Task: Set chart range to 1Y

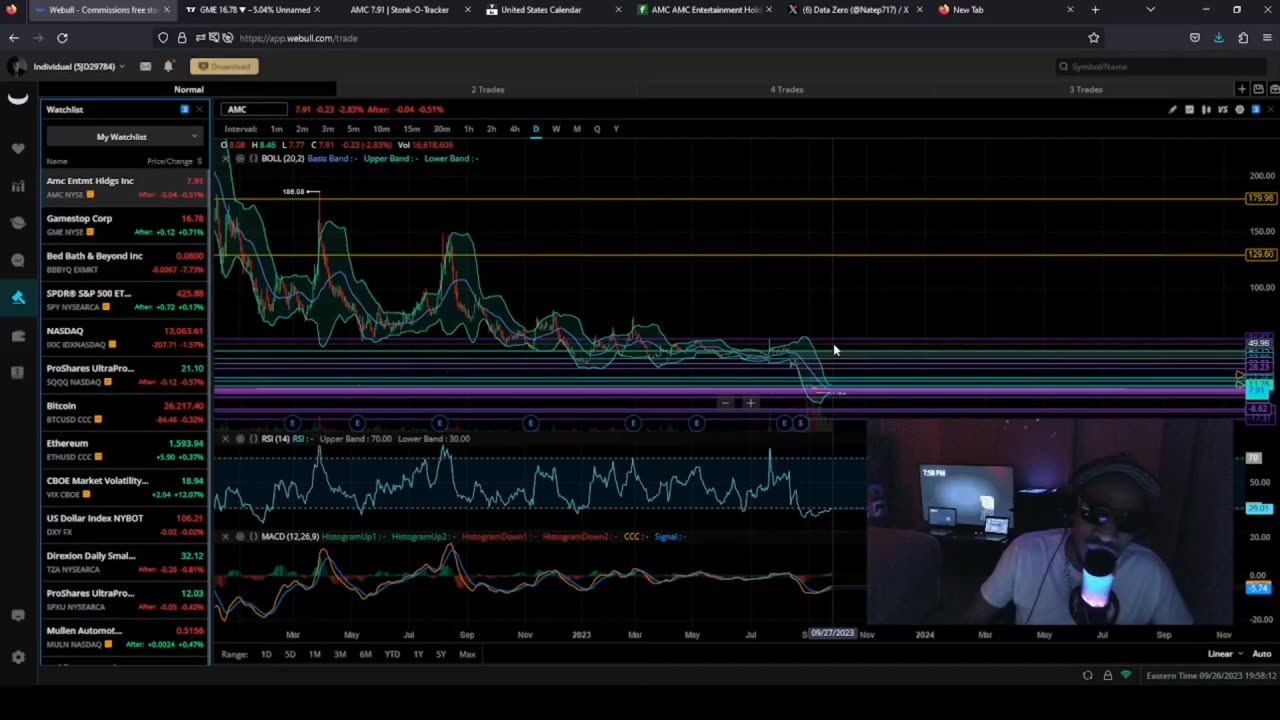Action: pos(418,654)
